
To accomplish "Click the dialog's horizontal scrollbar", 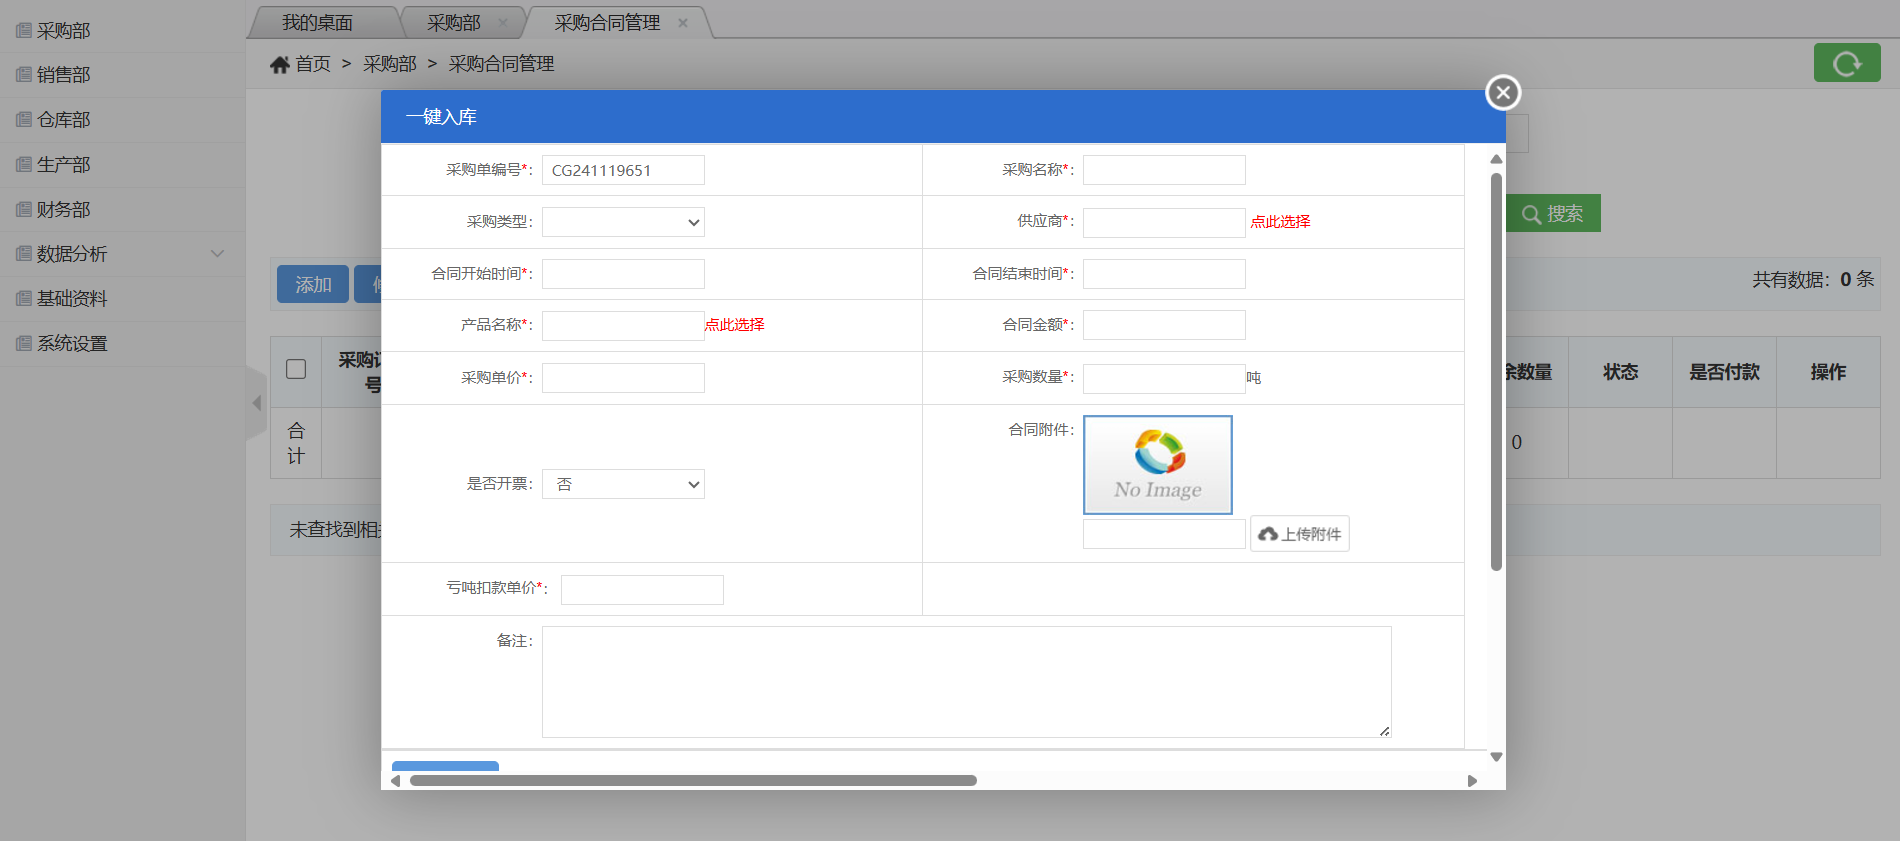I will coord(692,781).
